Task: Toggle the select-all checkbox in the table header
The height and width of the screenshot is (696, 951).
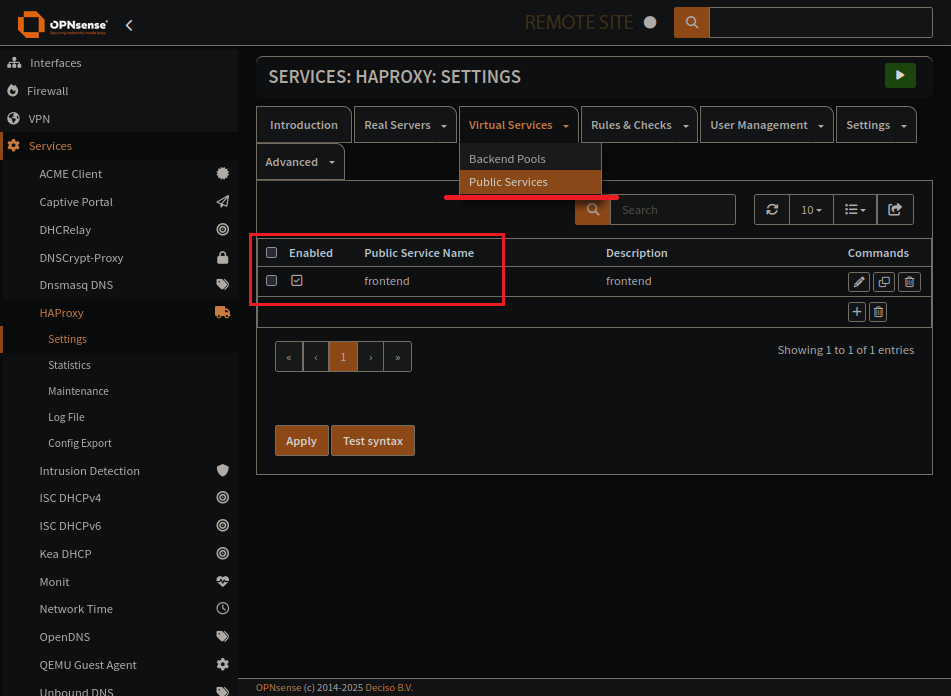Action: [272, 253]
